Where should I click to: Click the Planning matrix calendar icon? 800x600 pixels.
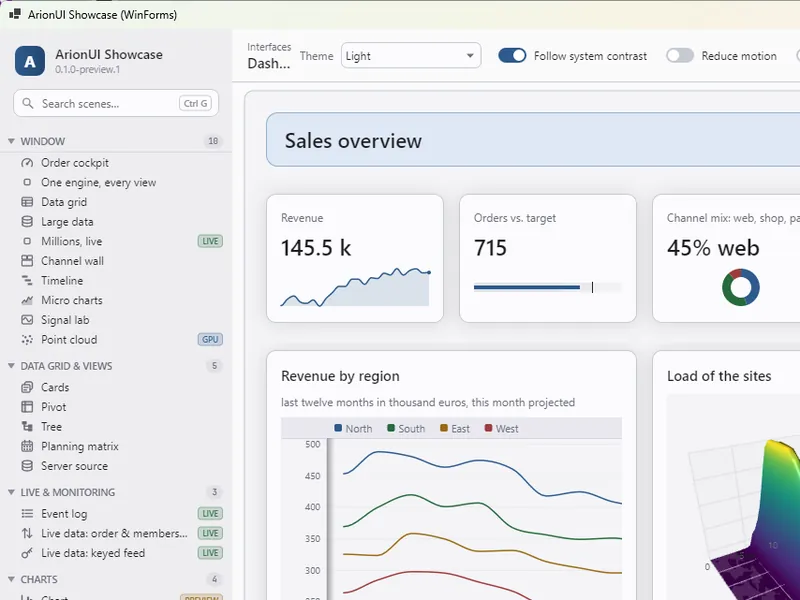click(x=27, y=446)
